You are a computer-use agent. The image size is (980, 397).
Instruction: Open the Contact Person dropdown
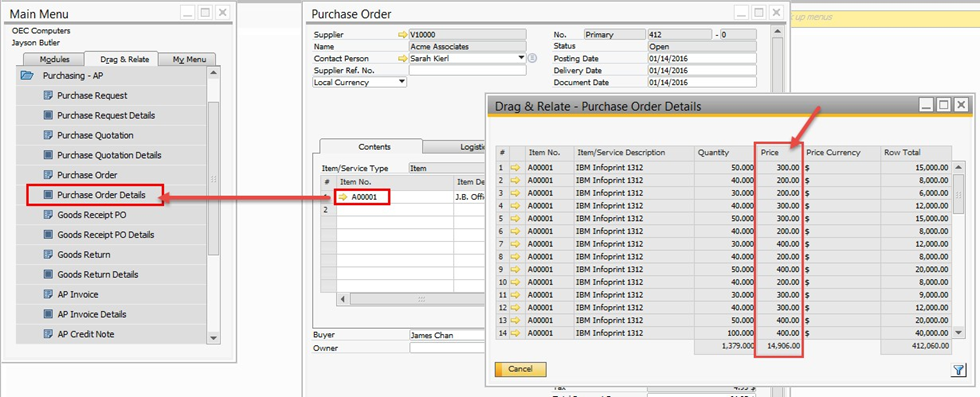[x=521, y=58]
